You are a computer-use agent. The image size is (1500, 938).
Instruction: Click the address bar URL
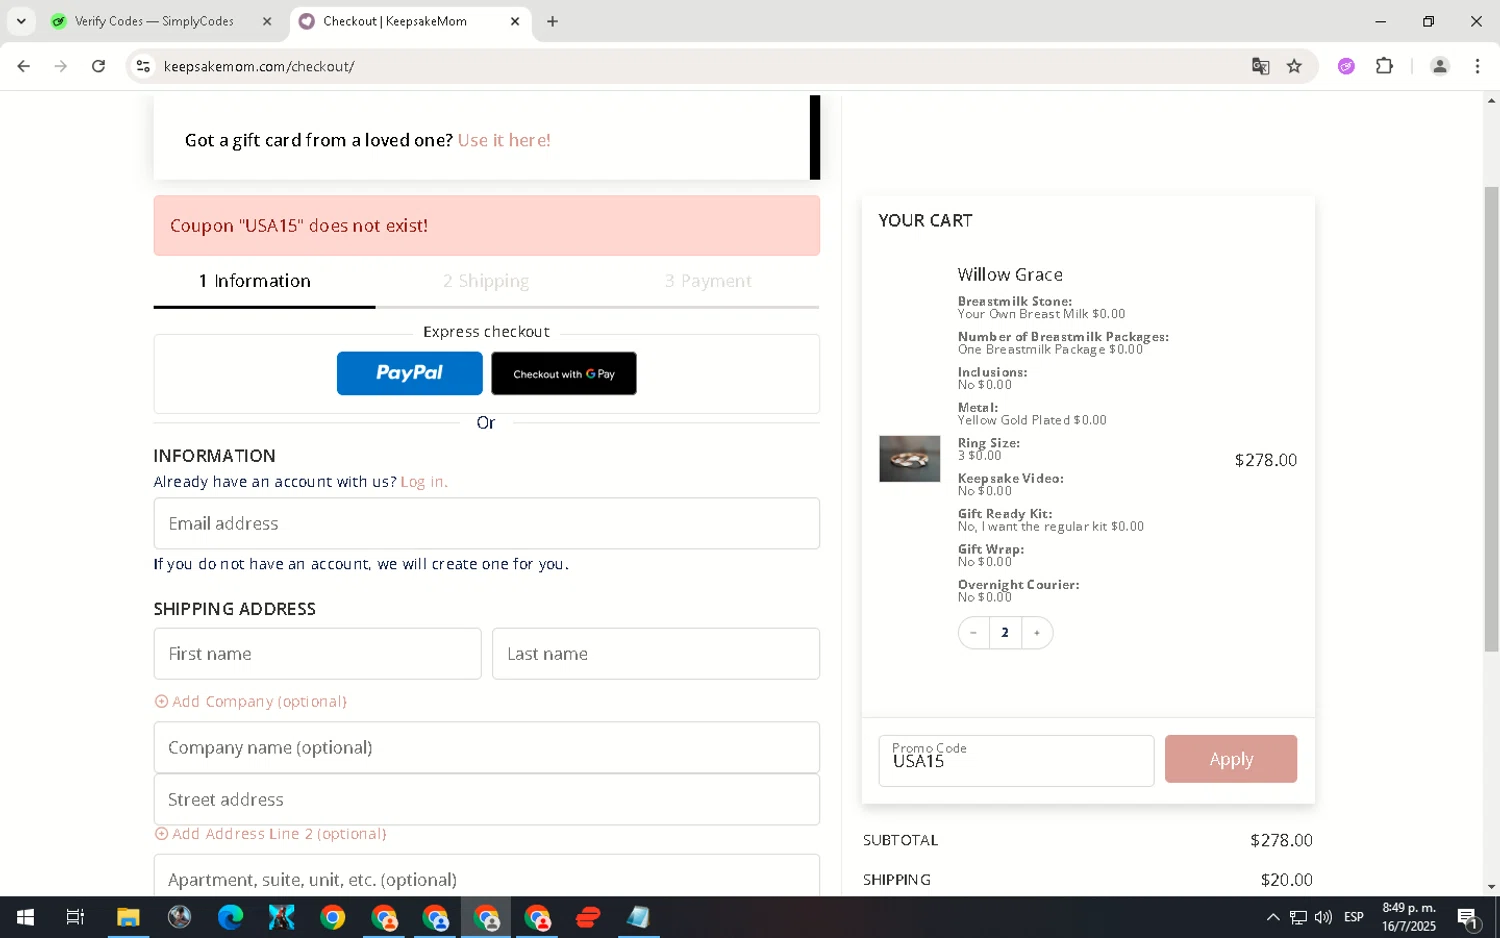pyautogui.click(x=259, y=66)
